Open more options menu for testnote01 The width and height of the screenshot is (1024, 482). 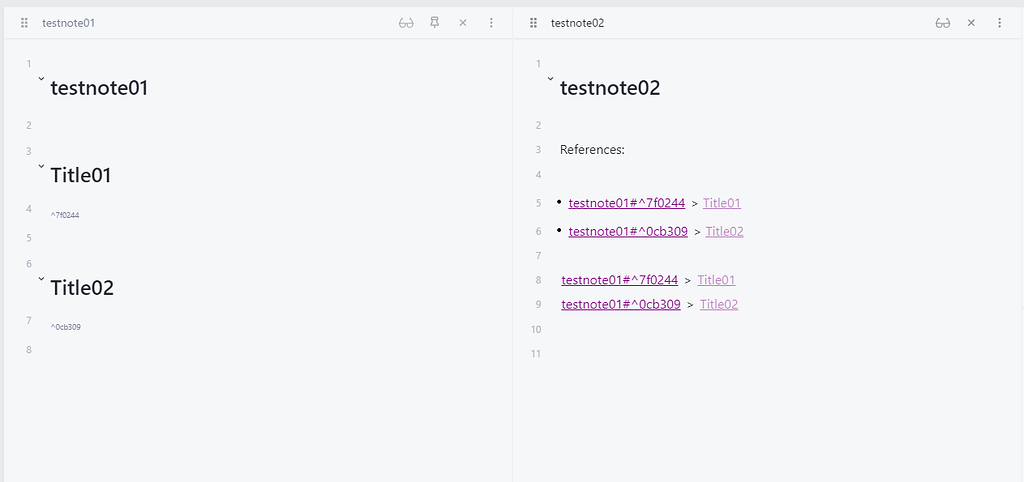coord(491,23)
